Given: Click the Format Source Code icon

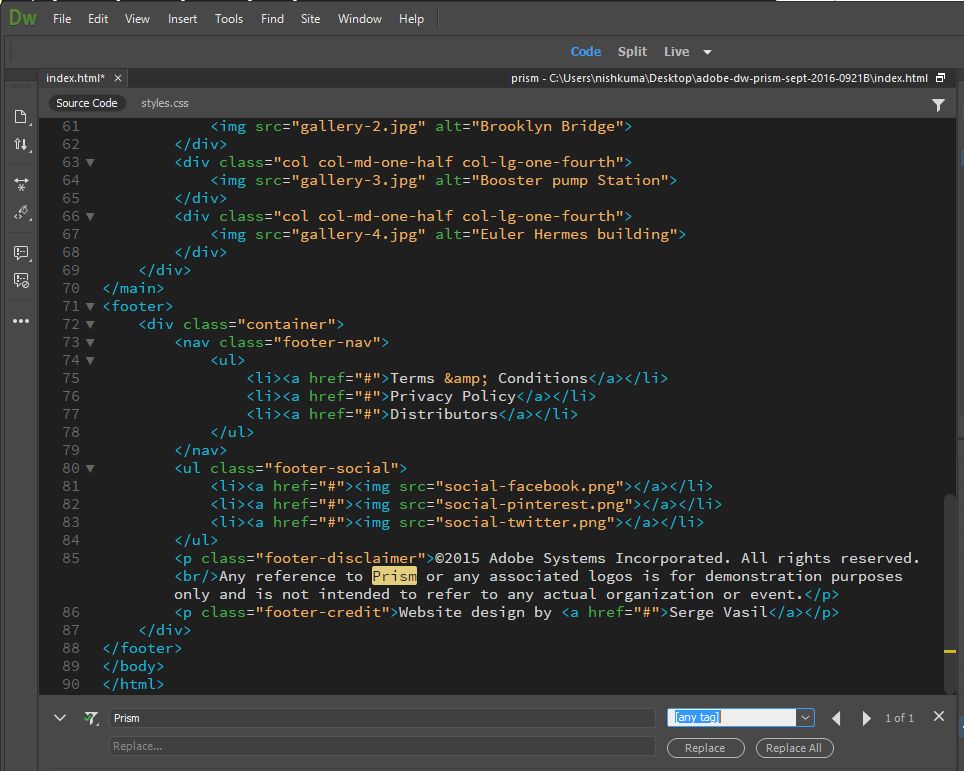Looking at the screenshot, I should (21, 213).
